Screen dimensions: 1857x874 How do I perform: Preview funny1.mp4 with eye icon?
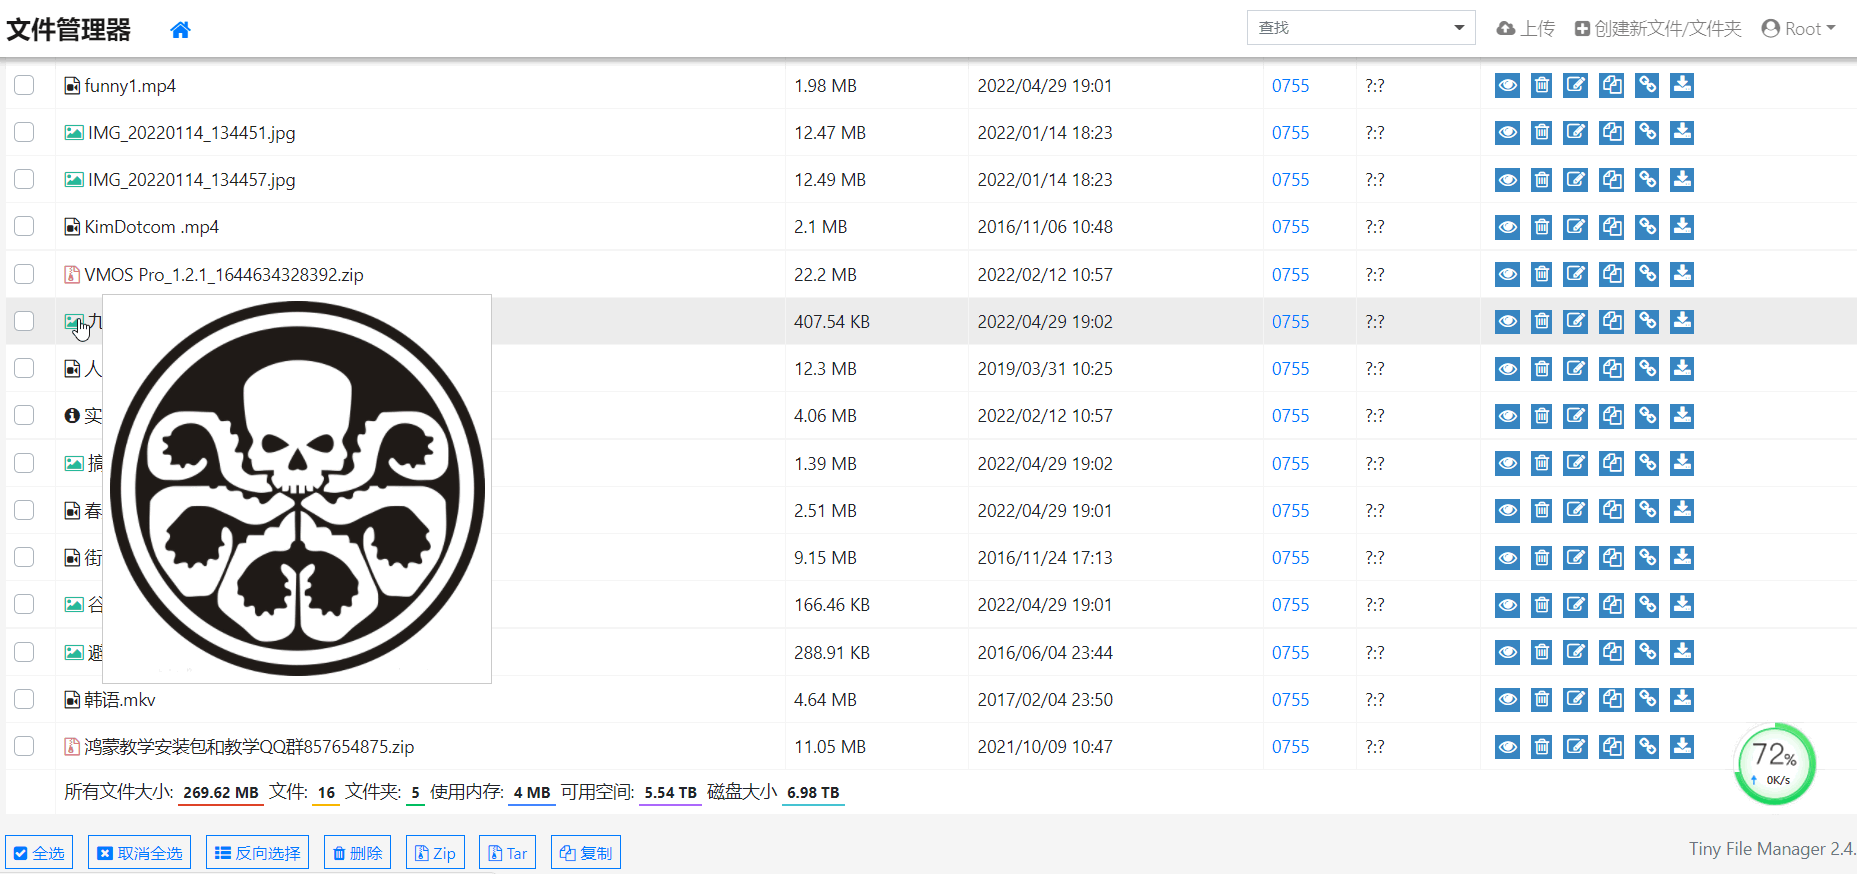(1507, 85)
